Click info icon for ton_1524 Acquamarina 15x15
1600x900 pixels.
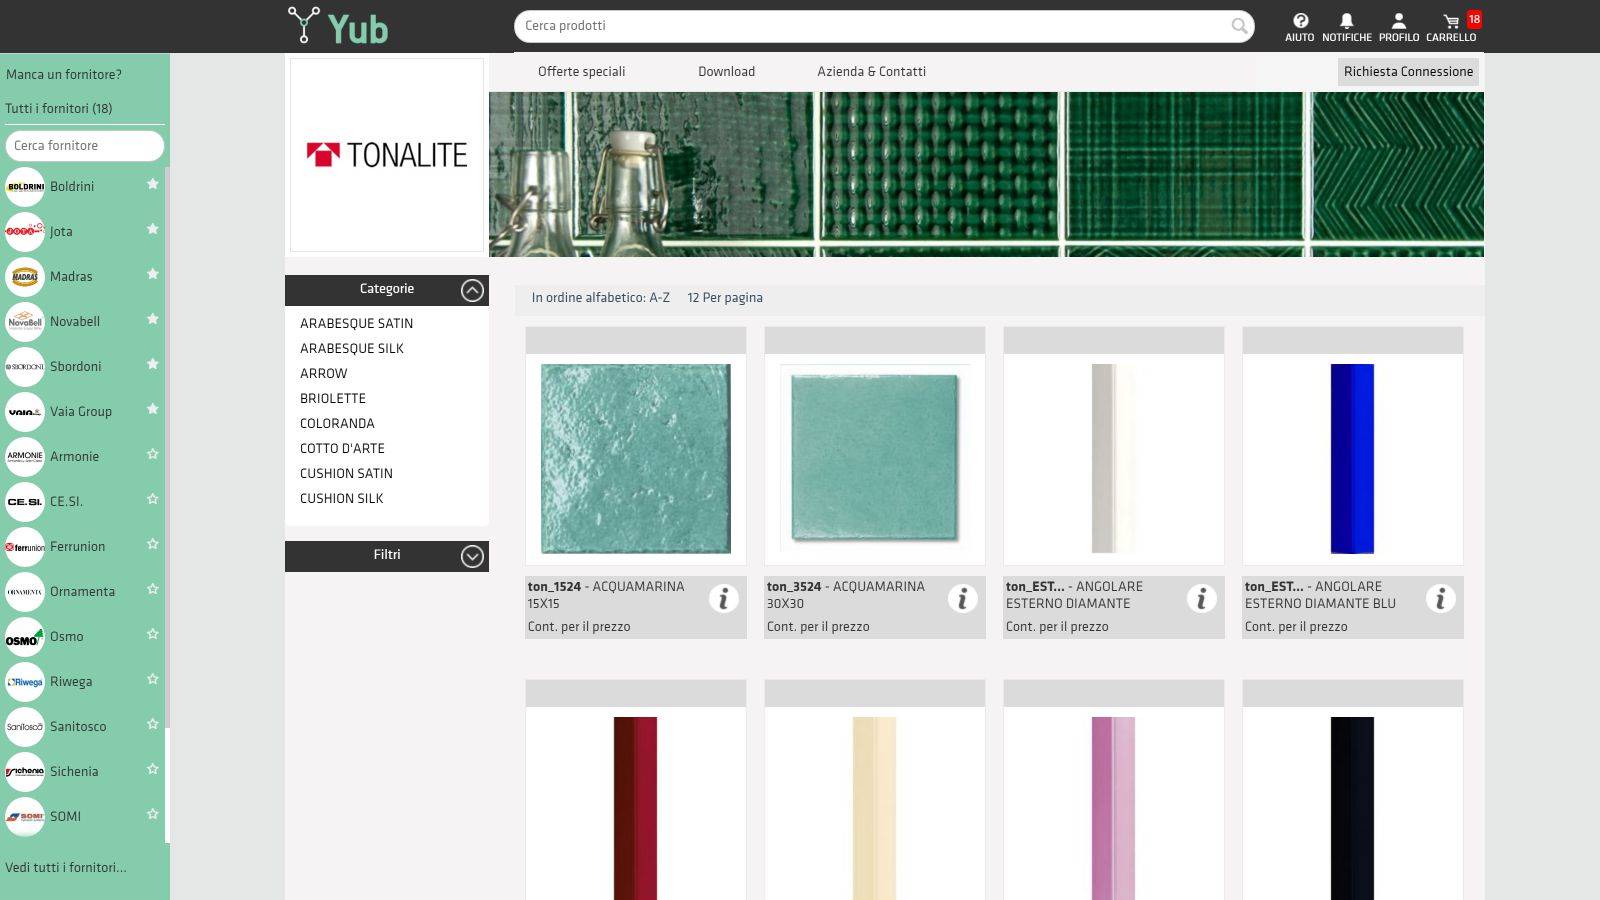pyautogui.click(x=723, y=598)
